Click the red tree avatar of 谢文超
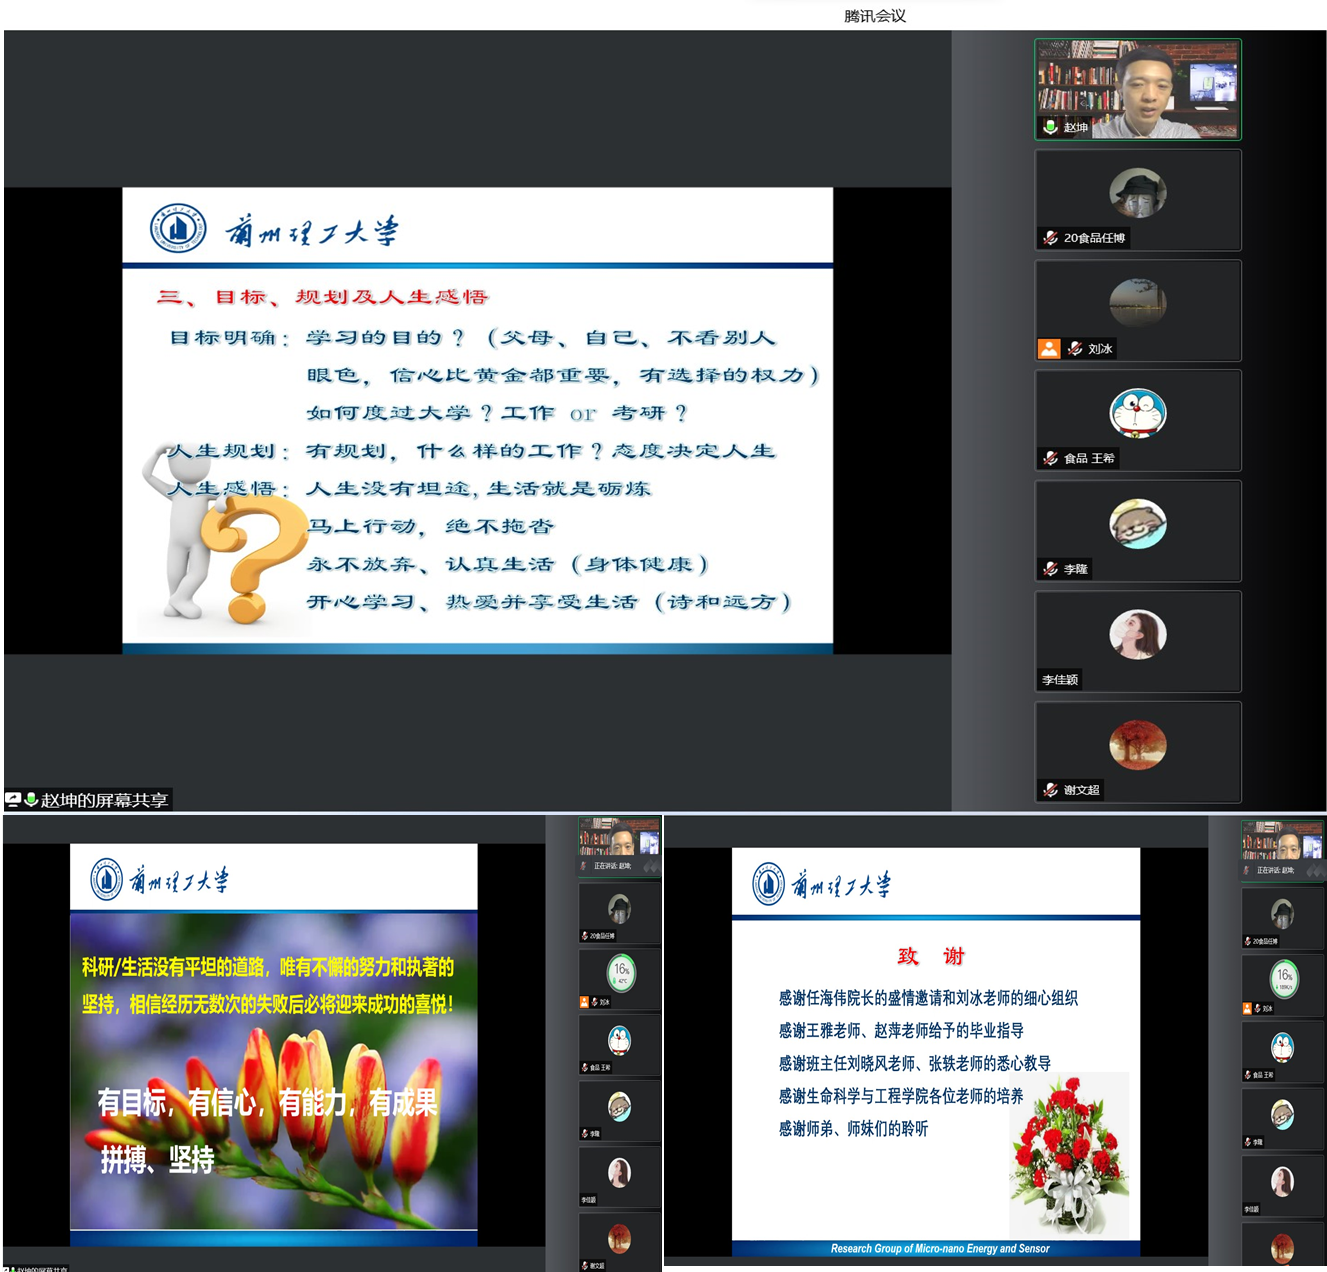This screenshot has width=1327, height=1272. pos(1138,745)
